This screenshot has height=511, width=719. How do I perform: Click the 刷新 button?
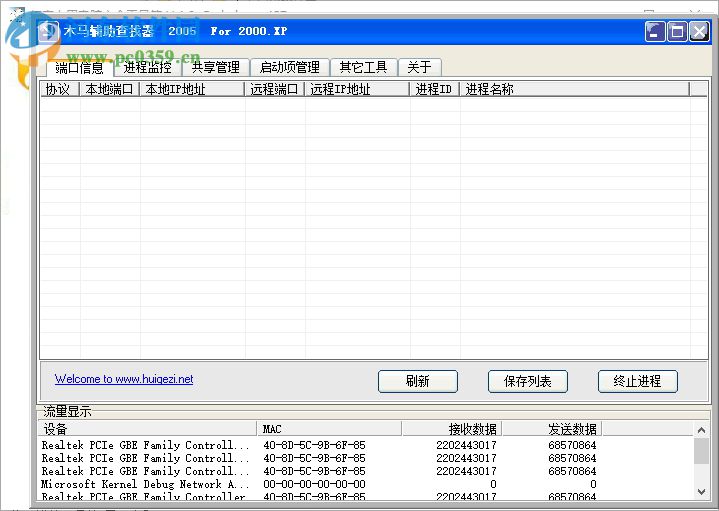coord(418,381)
